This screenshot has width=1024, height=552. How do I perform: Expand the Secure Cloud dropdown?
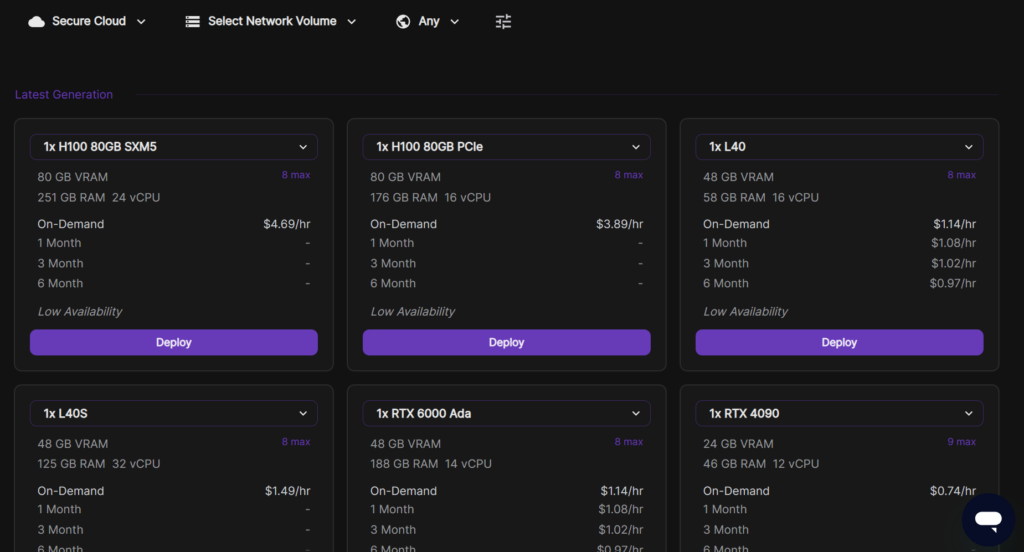[x=140, y=21]
